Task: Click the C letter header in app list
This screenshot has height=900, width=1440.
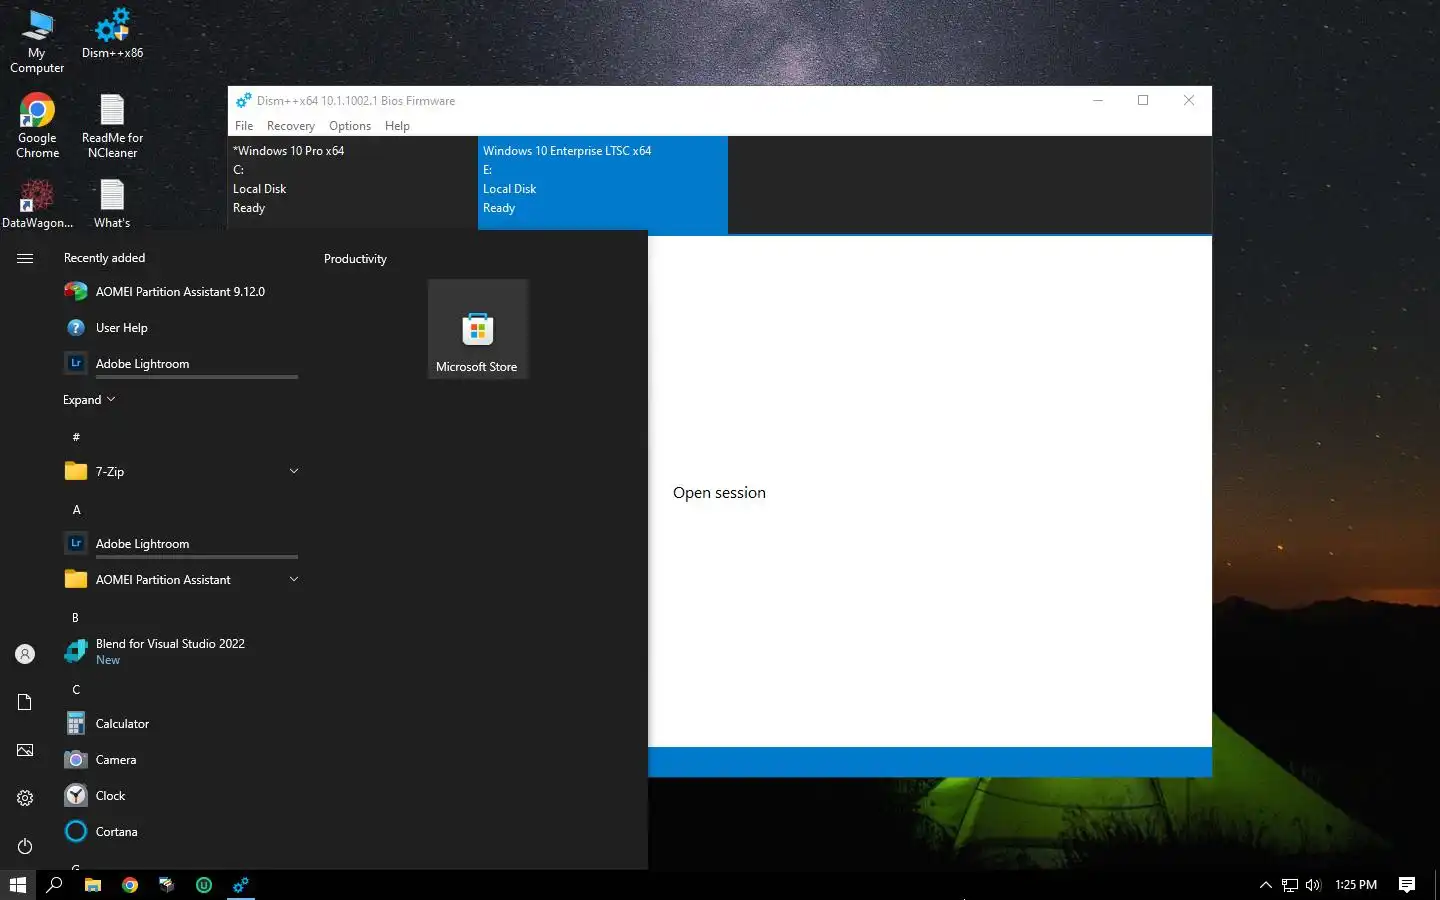Action: [x=76, y=690]
